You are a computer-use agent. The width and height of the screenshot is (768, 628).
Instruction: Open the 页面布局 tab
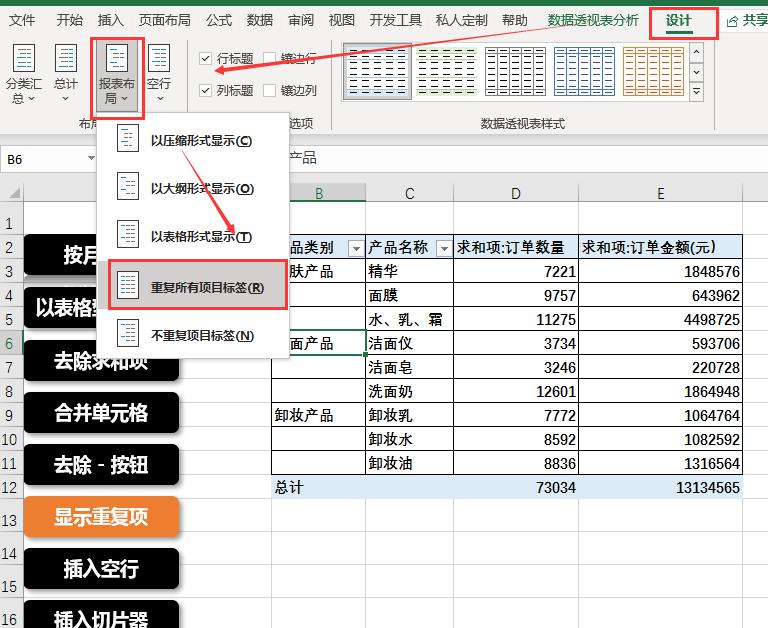165,21
